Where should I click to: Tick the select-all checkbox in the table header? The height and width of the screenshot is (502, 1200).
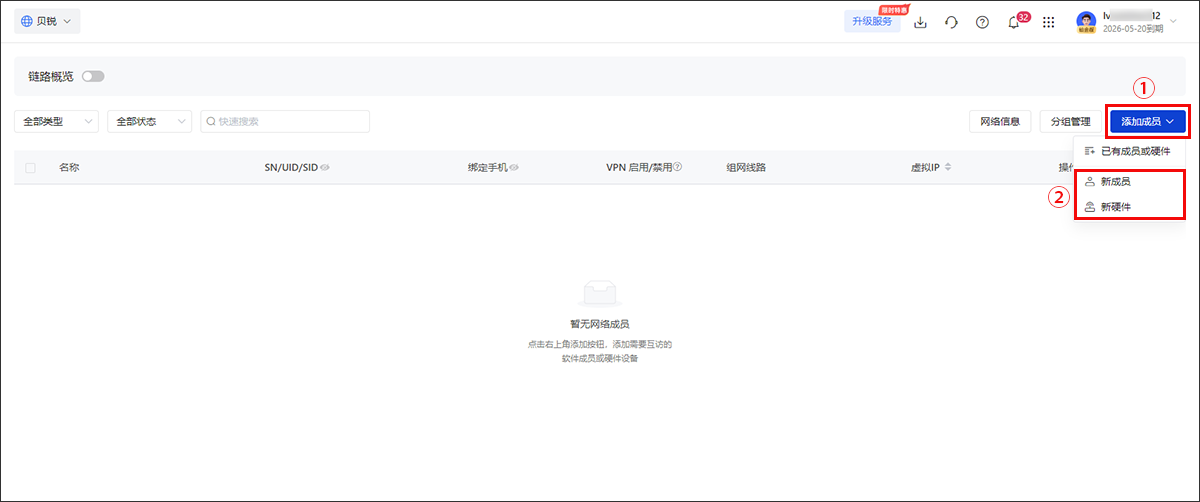pyautogui.click(x=30, y=167)
